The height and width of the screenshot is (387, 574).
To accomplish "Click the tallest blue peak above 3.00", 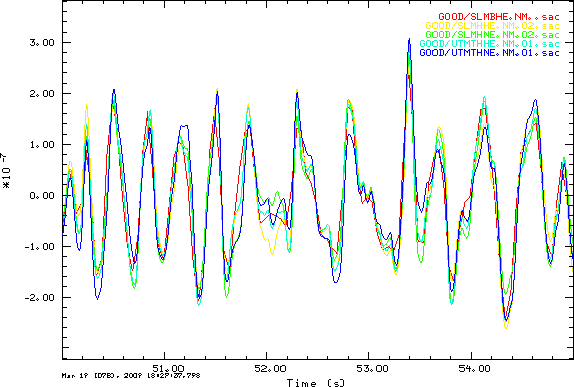I will tap(409, 39).
